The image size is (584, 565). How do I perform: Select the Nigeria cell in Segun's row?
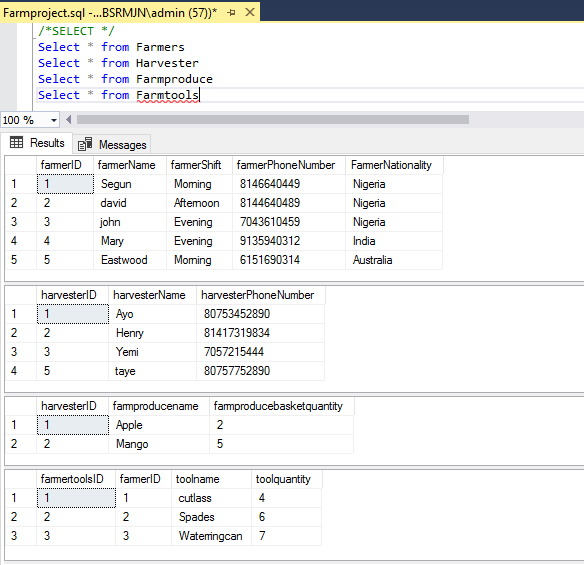tap(394, 184)
